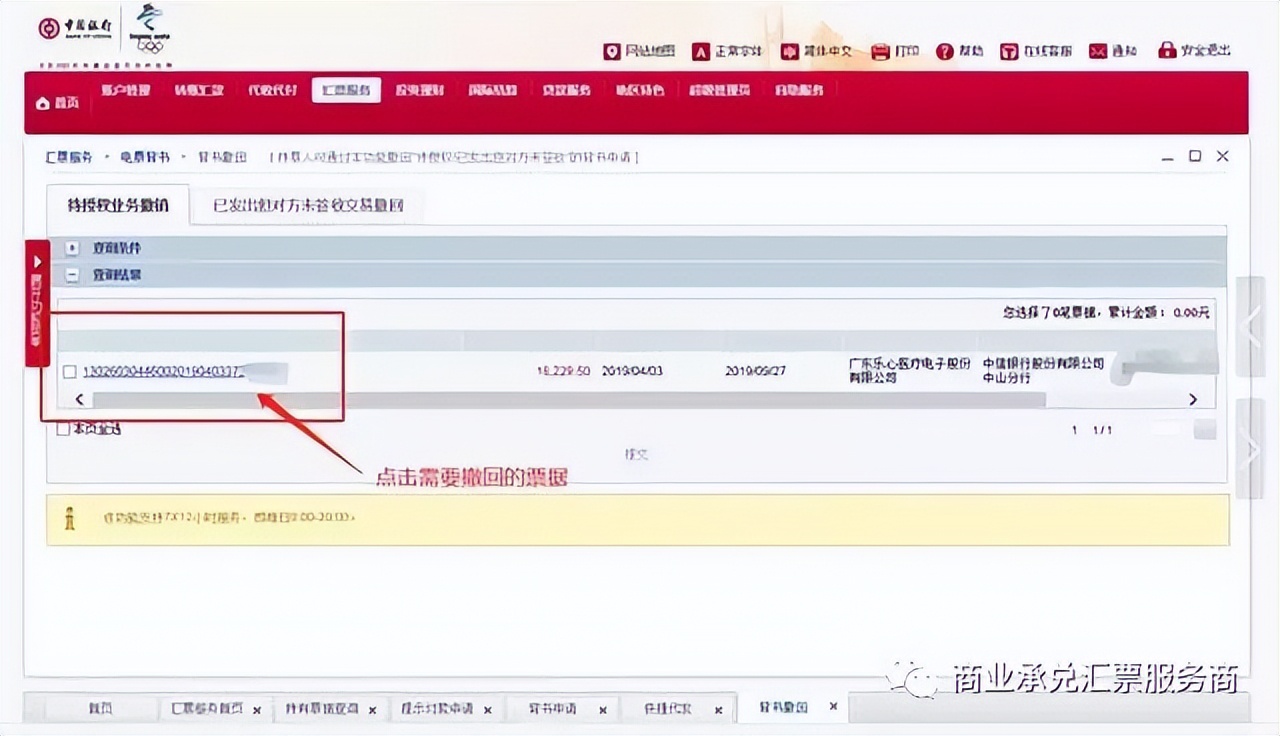Check the checkbox next to the listed draft
Screen dimensions: 1280x736
[x=68, y=371]
